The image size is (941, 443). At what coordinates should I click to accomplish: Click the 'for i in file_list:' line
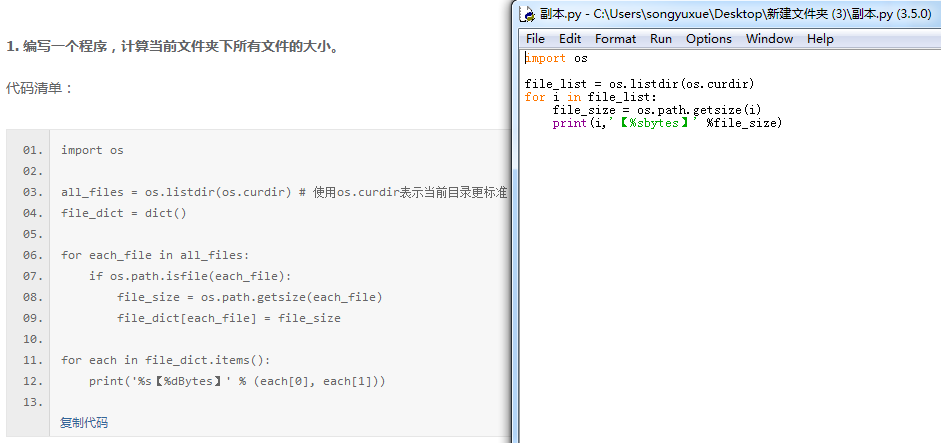[590, 97]
